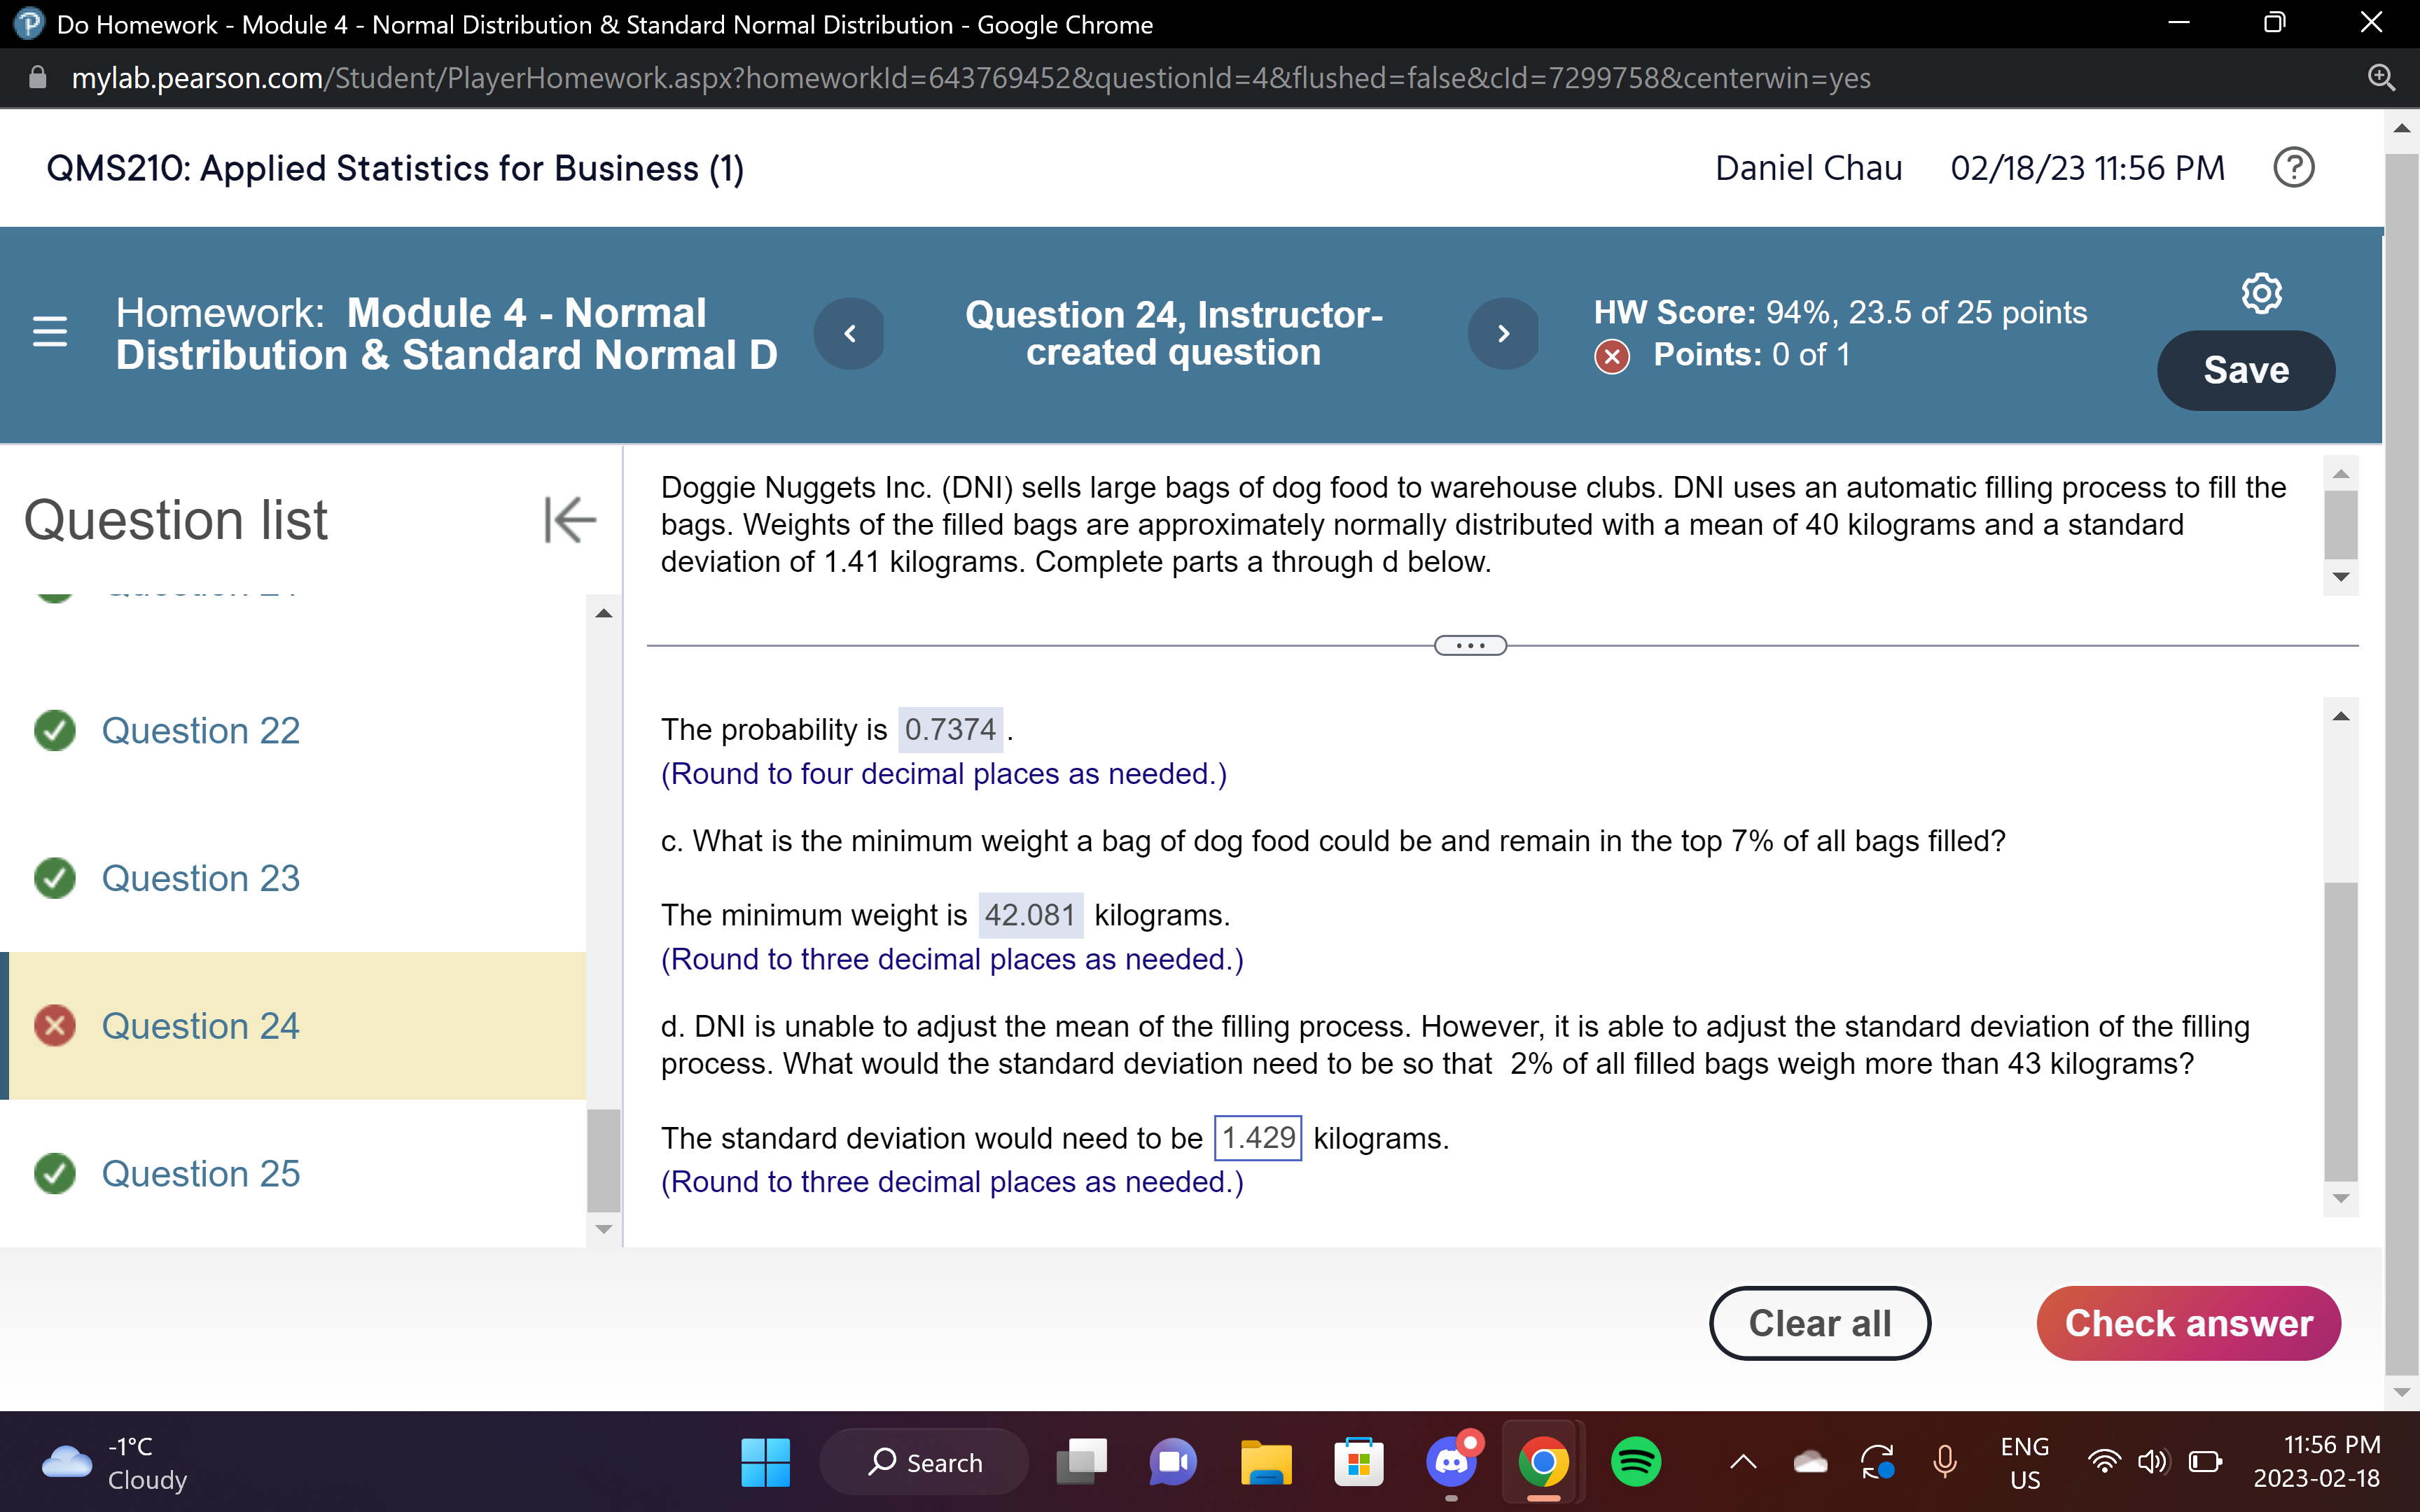Click the next question chevron arrow
The height and width of the screenshot is (1512, 2420).
1504,333
